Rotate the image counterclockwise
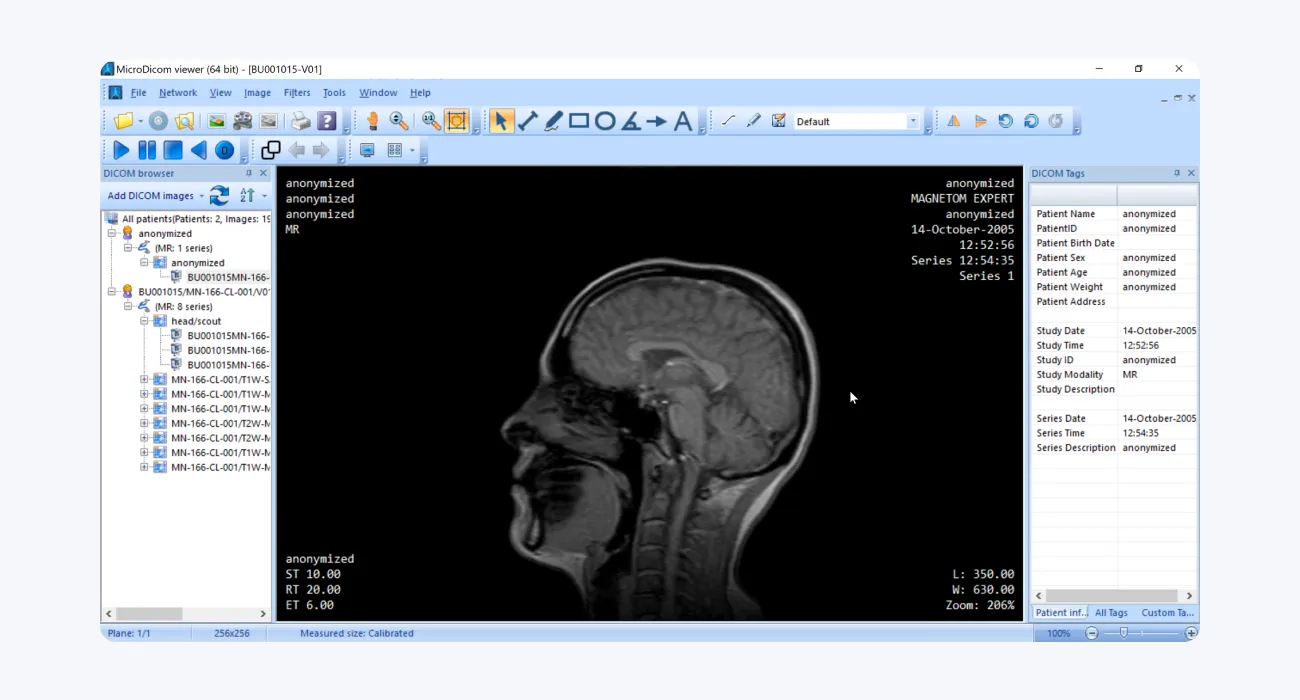This screenshot has width=1300, height=700. point(1005,120)
